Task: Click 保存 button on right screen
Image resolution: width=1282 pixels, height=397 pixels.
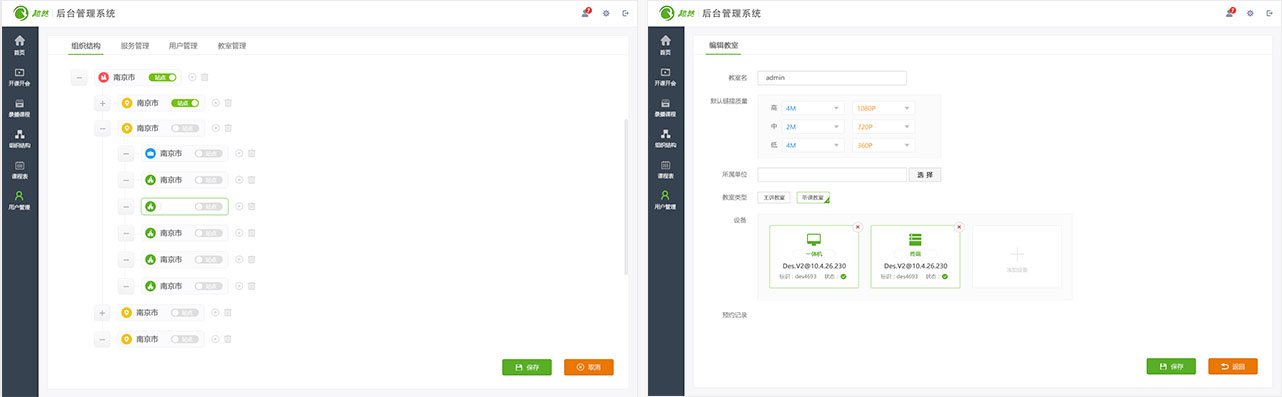Action: click(1171, 367)
